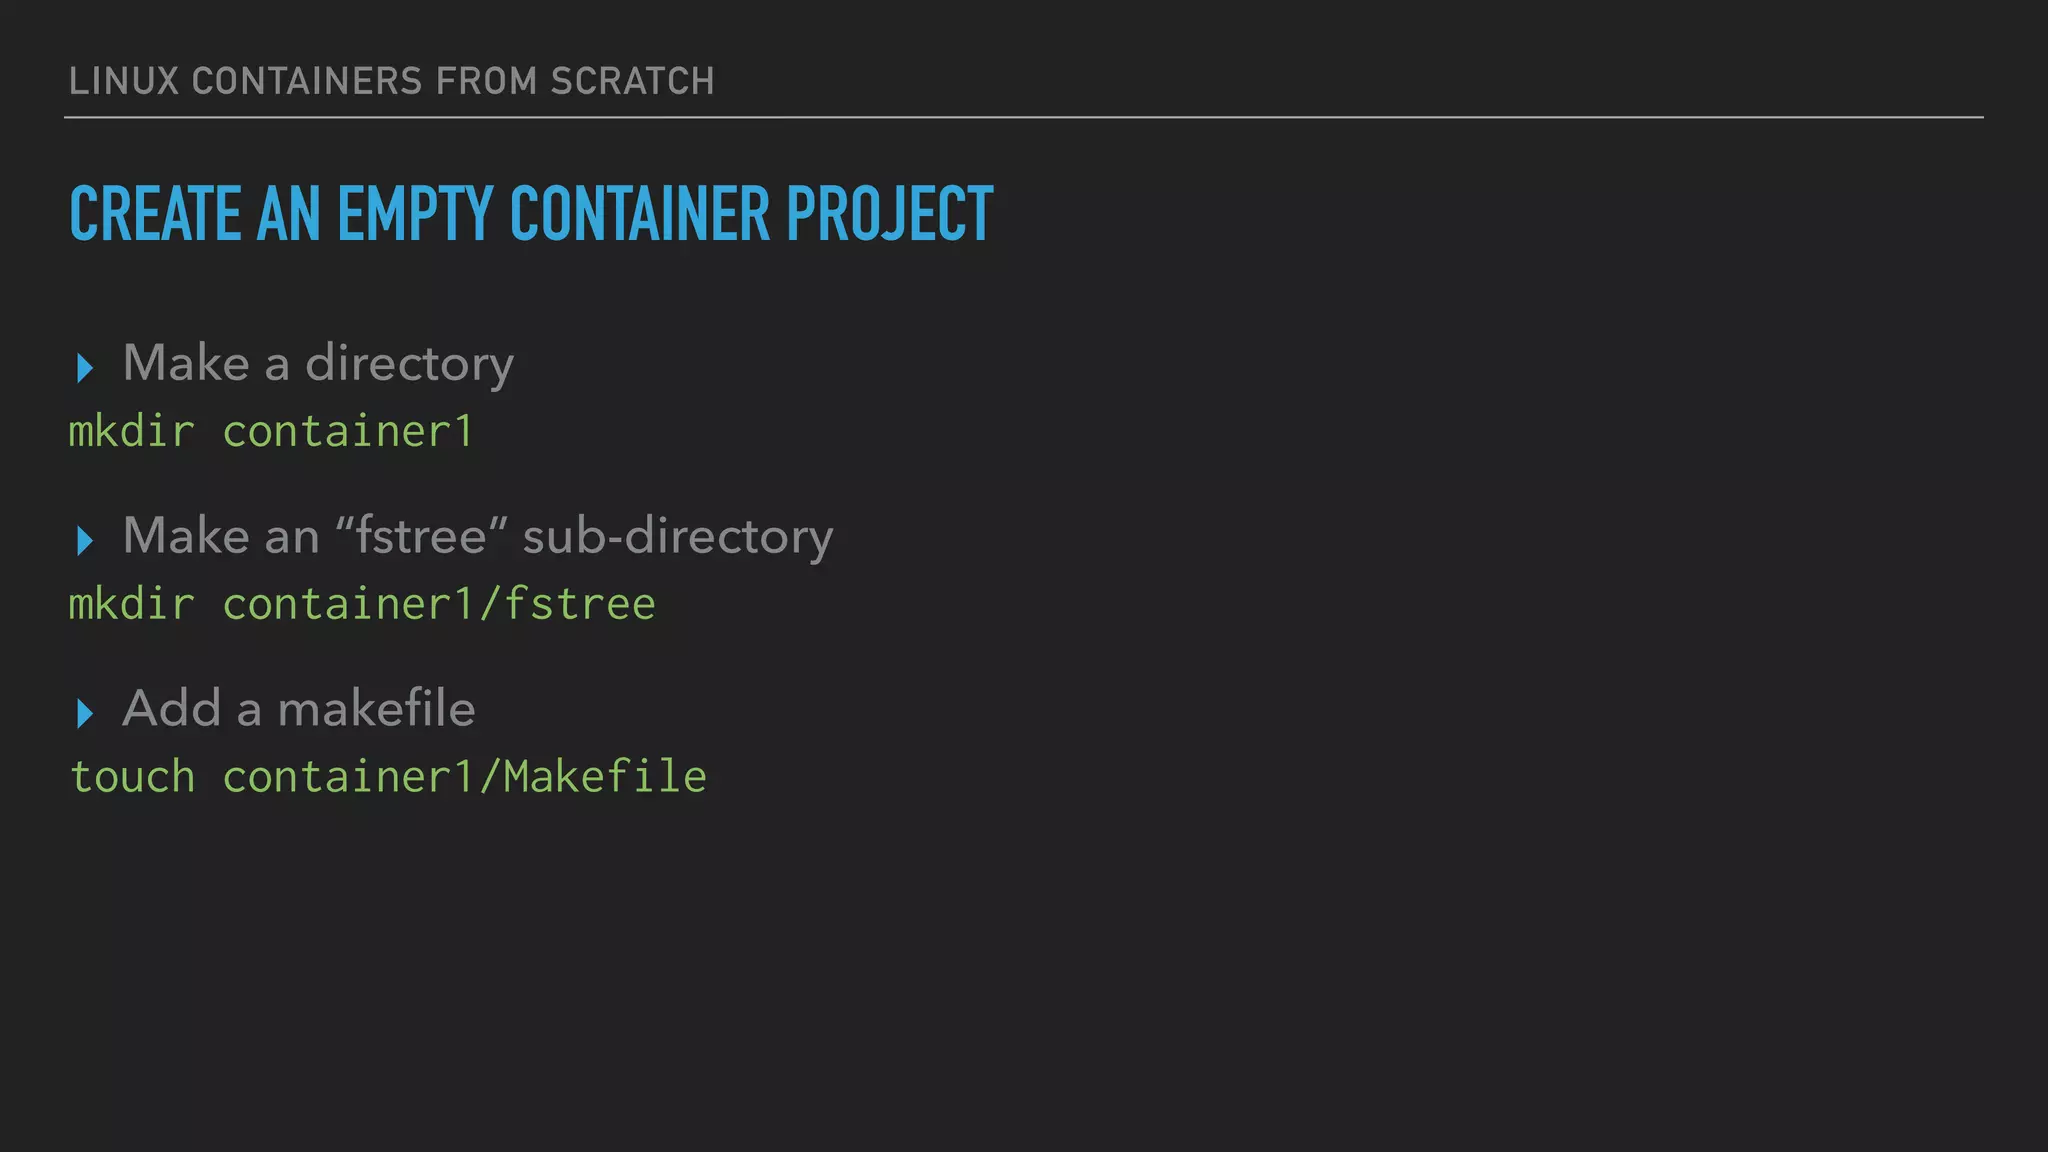Click the command touch container1/Makefile
The height and width of the screenshot is (1152, 2048).
(x=388, y=777)
